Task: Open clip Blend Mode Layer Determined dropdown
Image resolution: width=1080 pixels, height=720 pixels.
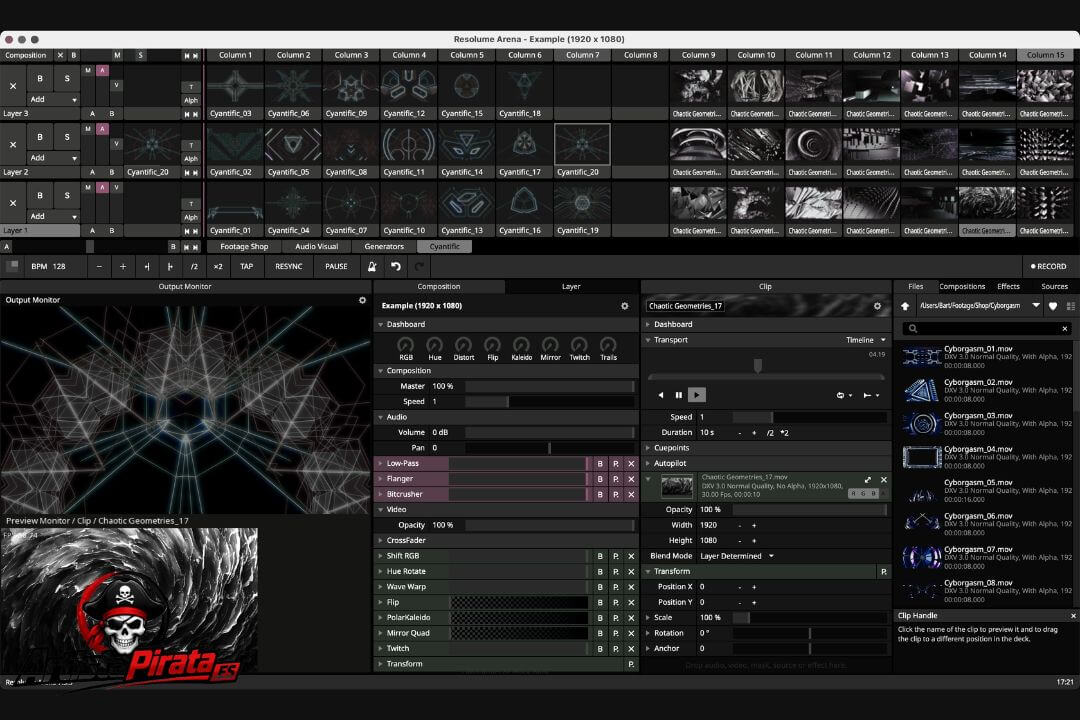Action: tap(736, 556)
